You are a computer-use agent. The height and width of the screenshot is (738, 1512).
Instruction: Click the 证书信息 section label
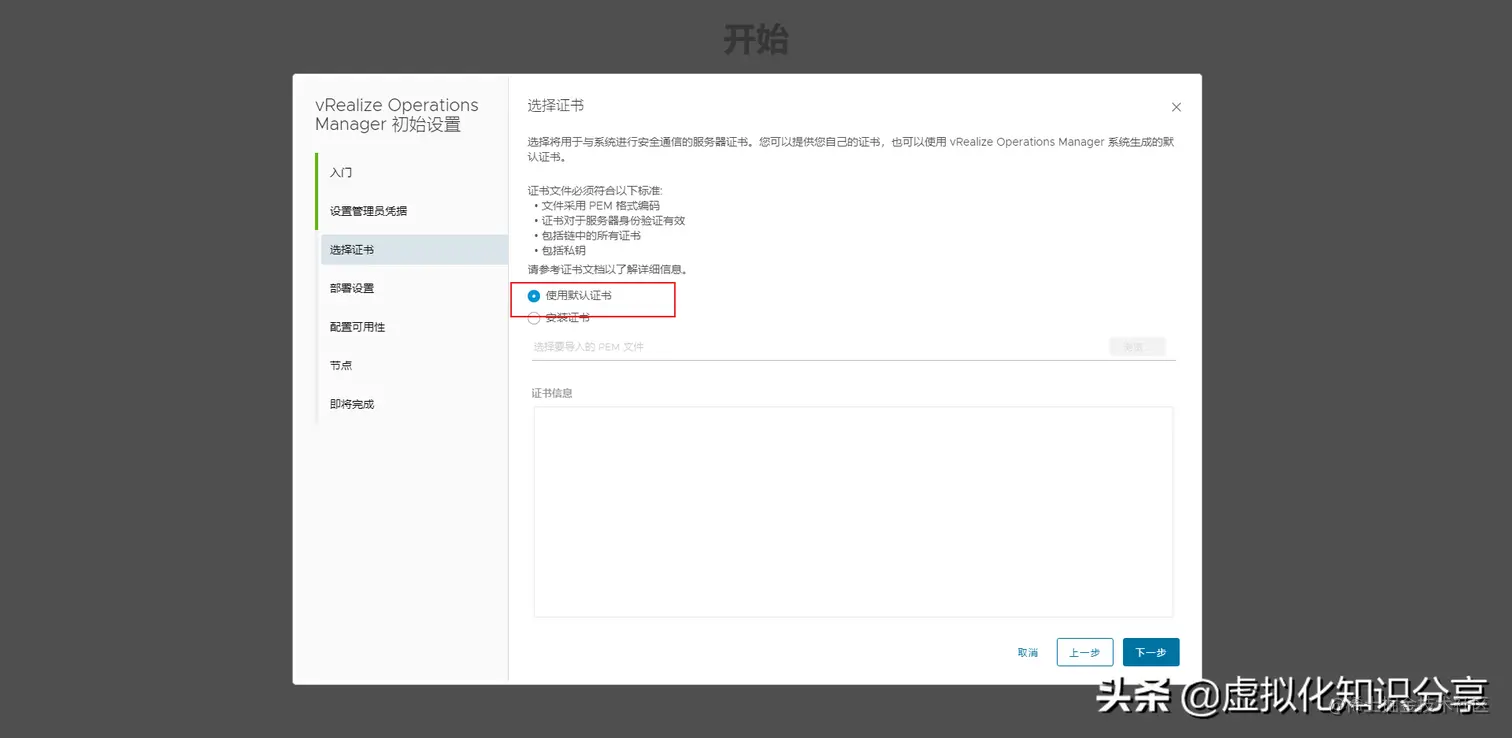(x=552, y=392)
